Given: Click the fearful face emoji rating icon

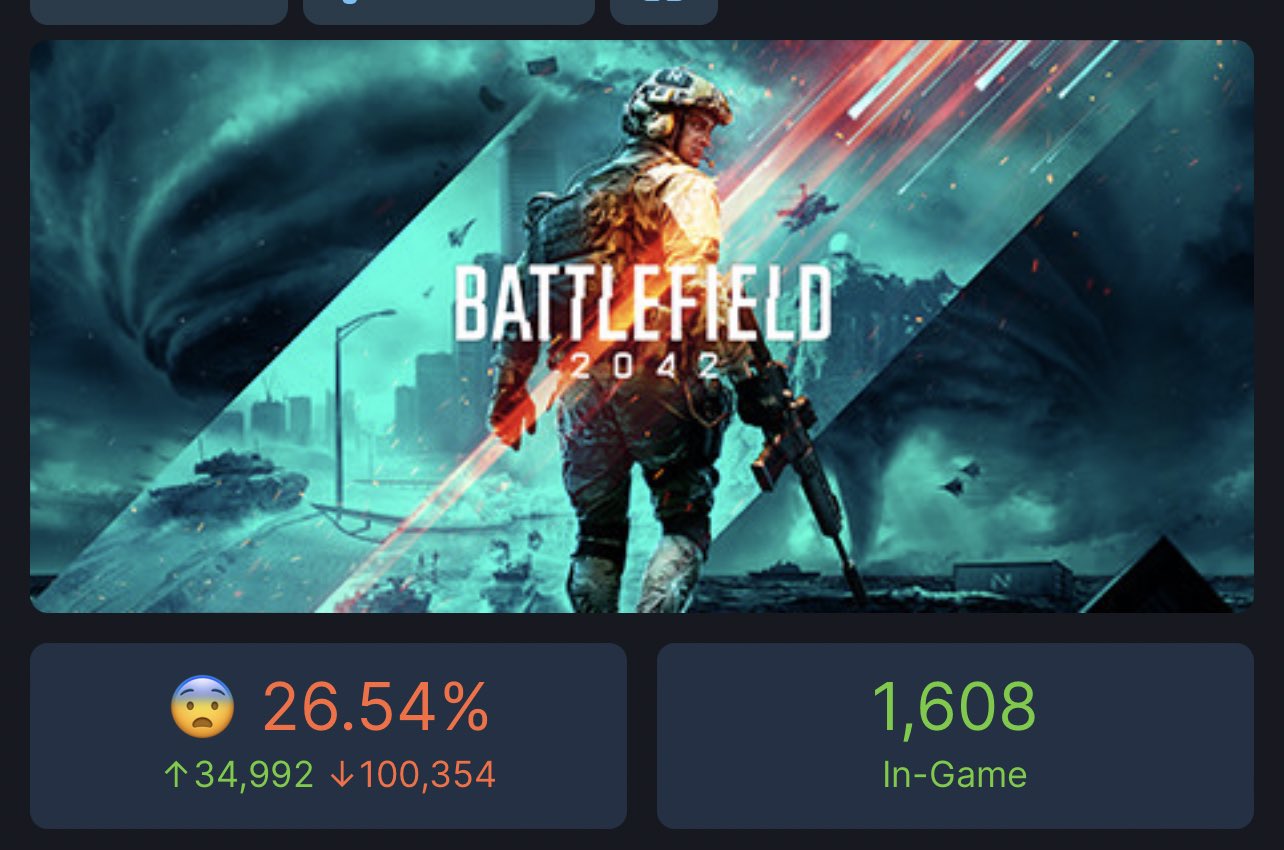Looking at the screenshot, I should [203, 706].
